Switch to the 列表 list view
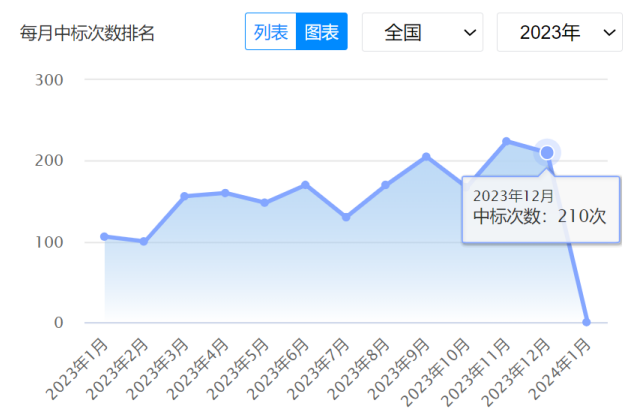Image resolution: width=628 pixels, height=412 pixels. [271, 32]
